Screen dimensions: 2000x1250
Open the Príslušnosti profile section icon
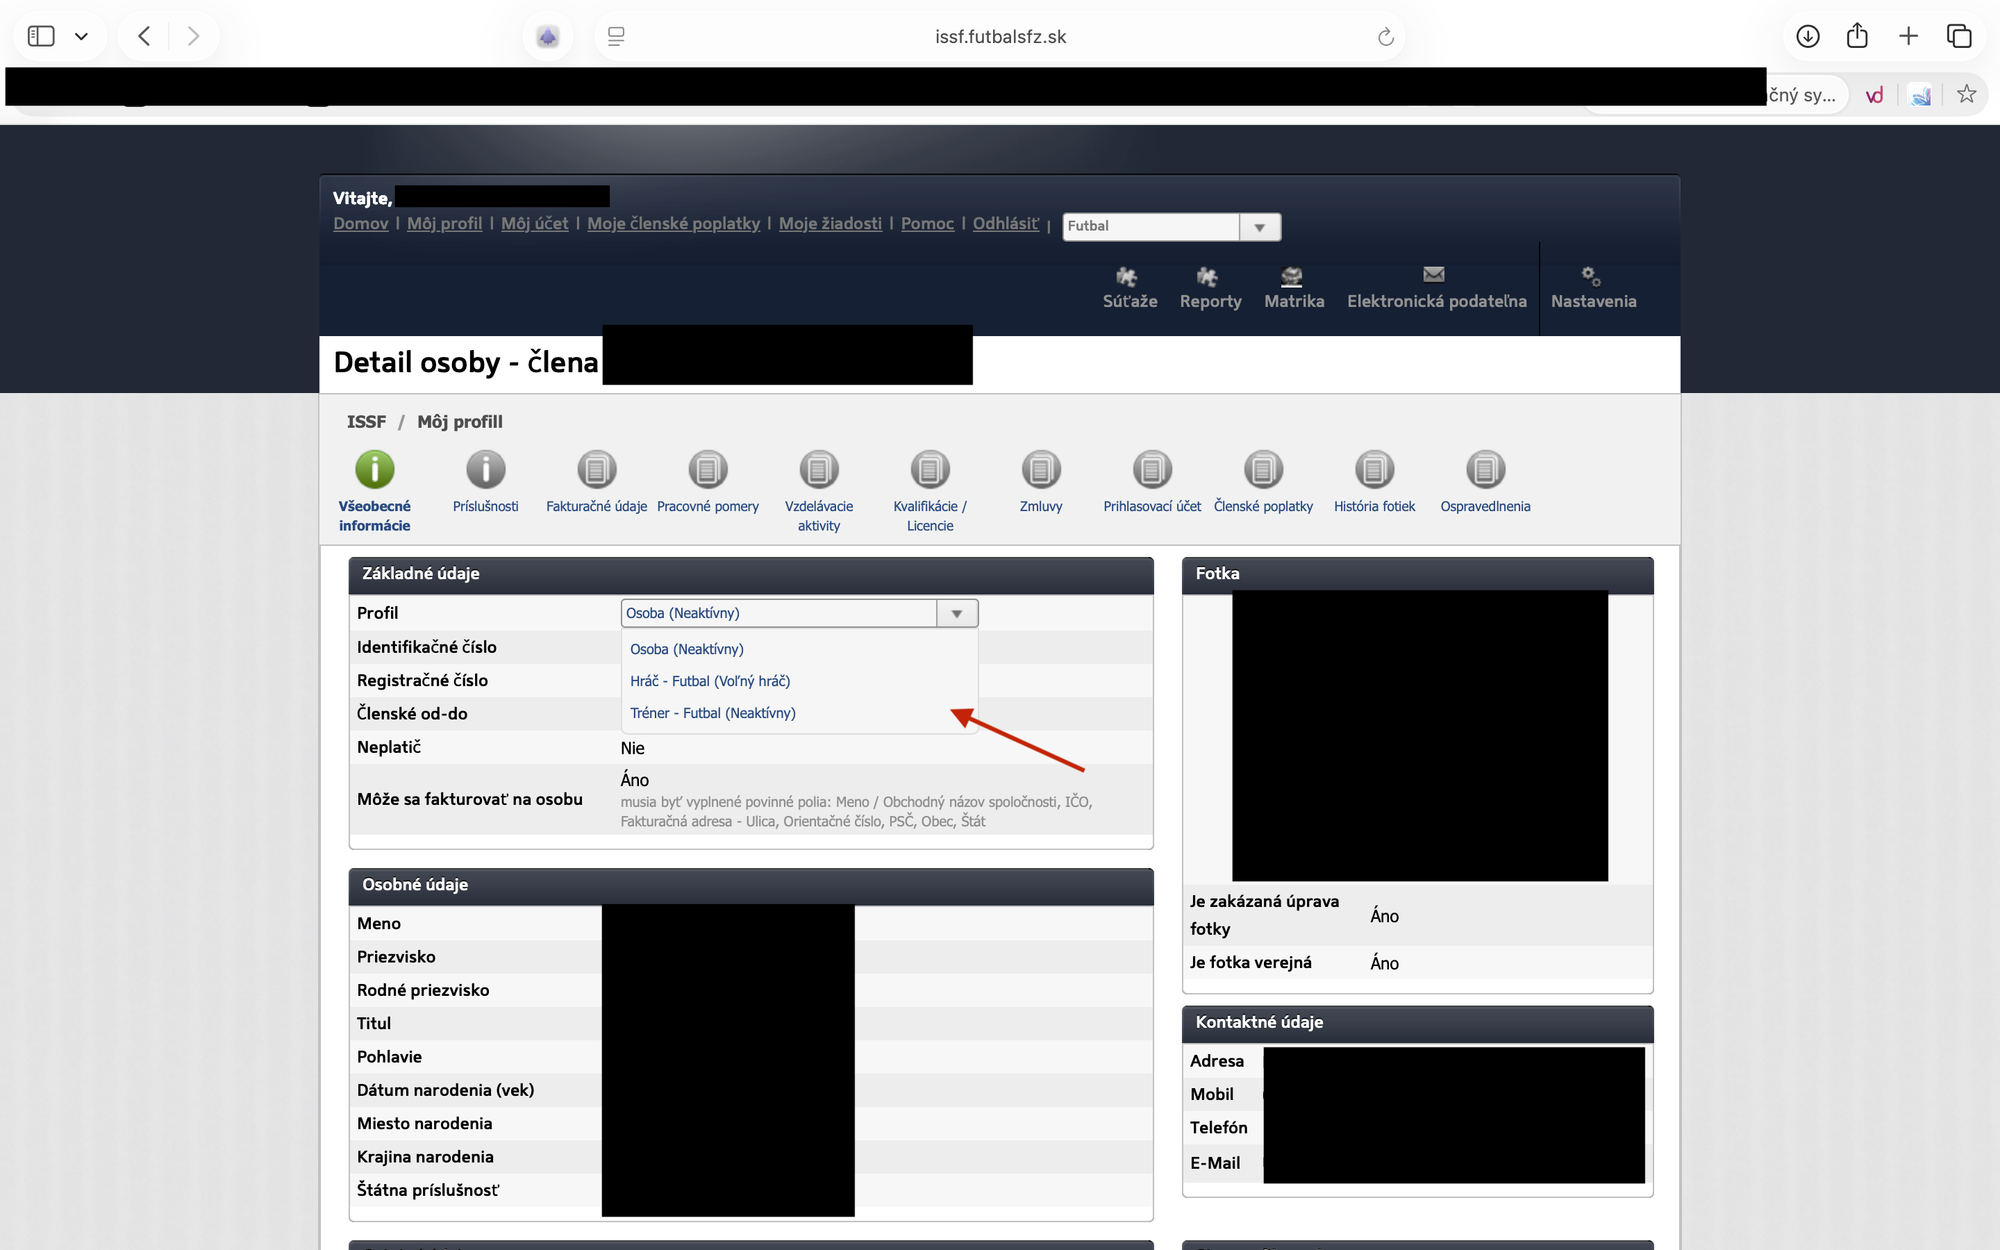click(x=486, y=469)
